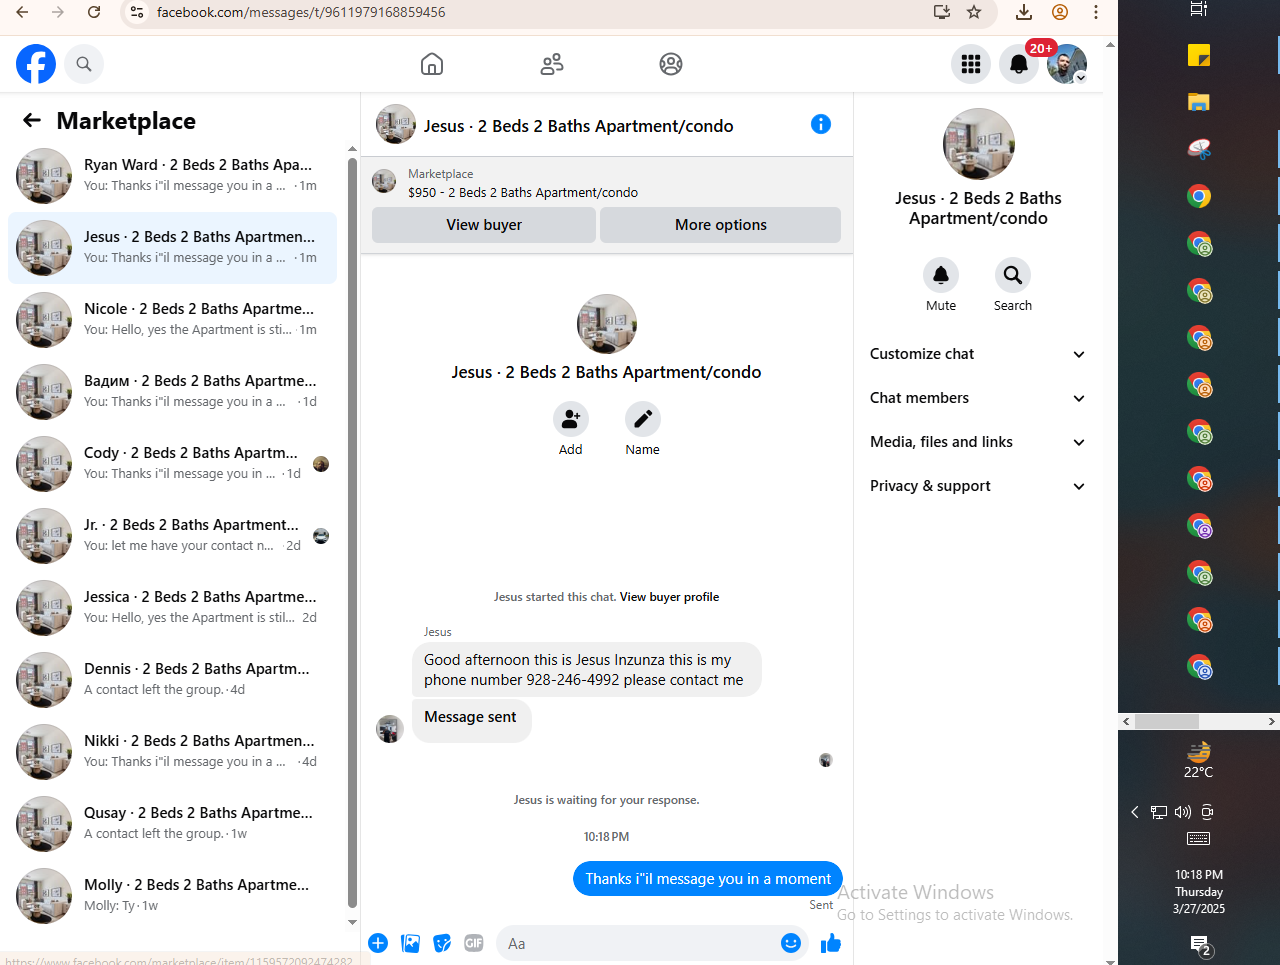The image size is (1280, 965).
Task: Open the Chrome profile icon in toolbar
Action: [1060, 12]
